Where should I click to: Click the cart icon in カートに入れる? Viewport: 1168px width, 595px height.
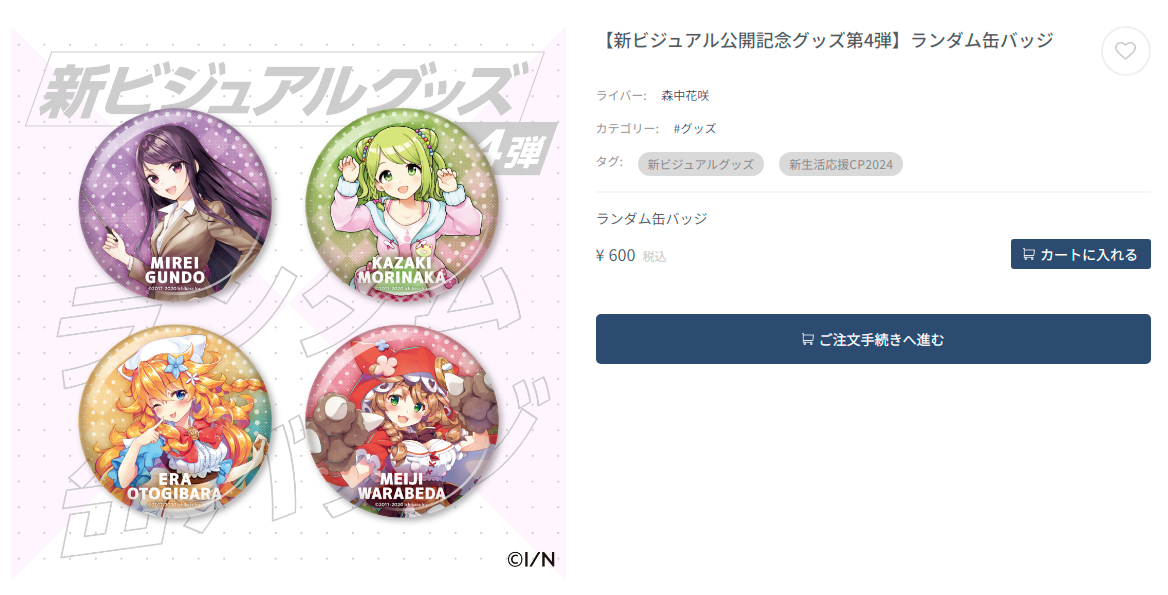(x=1029, y=255)
